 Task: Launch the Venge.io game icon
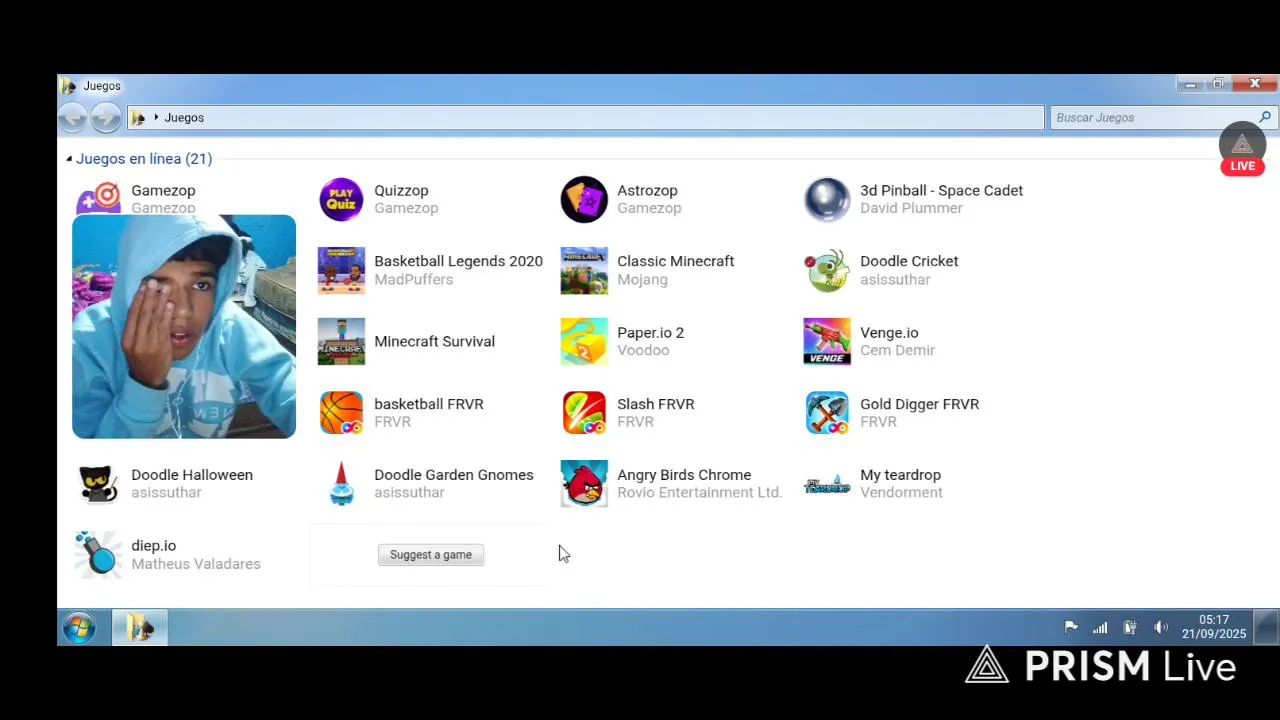(827, 341)
